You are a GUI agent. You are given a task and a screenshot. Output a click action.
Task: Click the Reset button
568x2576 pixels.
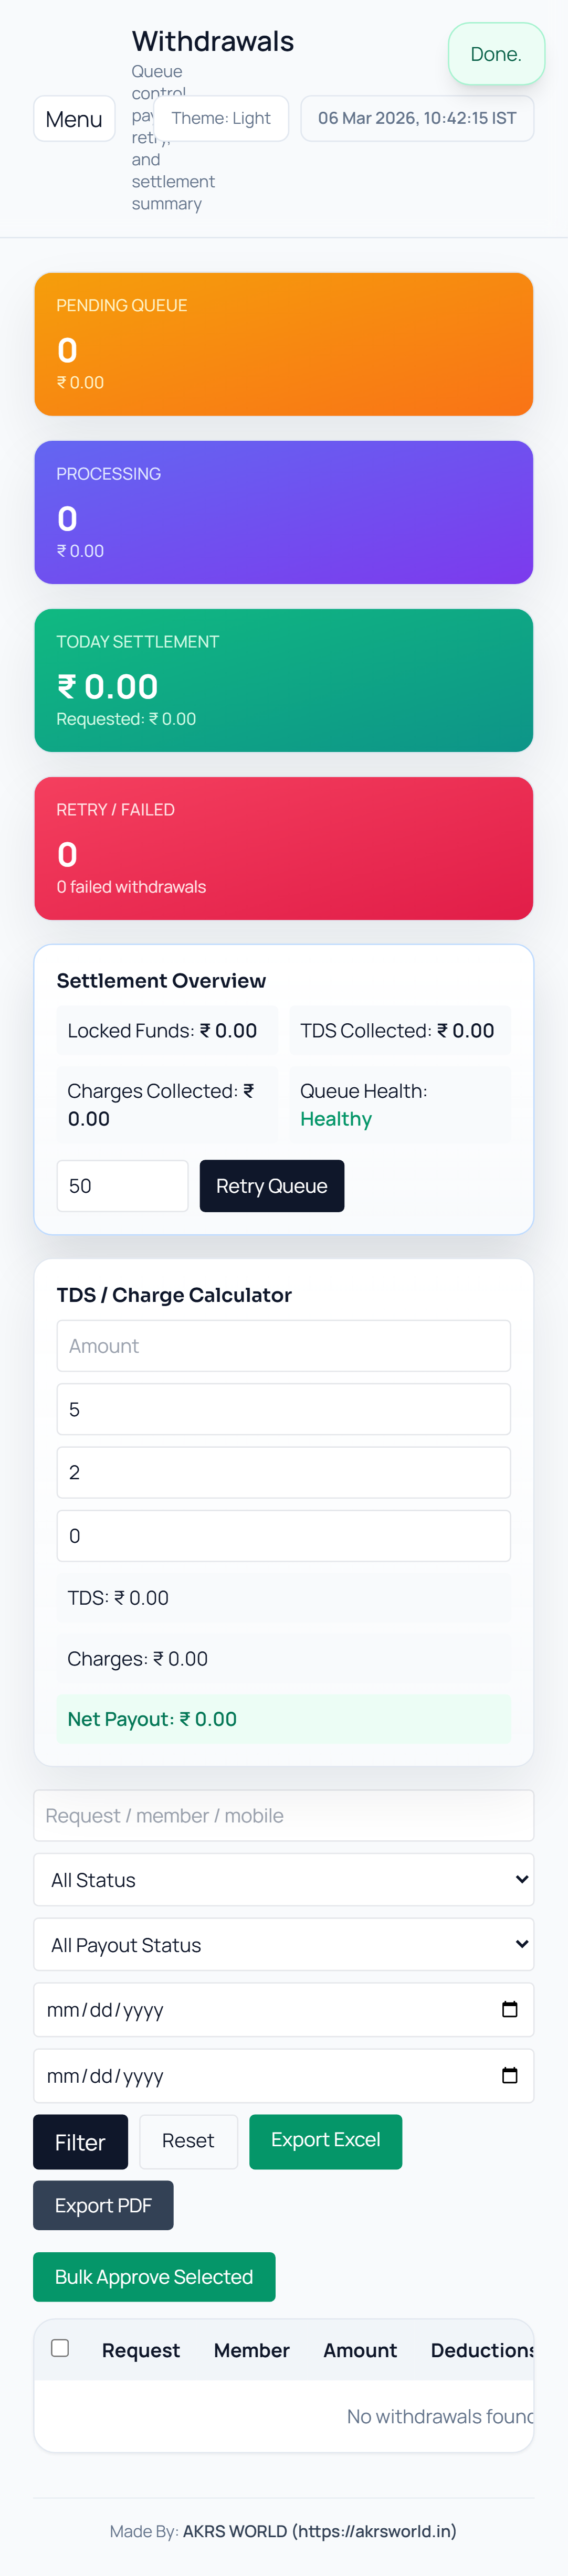click(188, 2140)
